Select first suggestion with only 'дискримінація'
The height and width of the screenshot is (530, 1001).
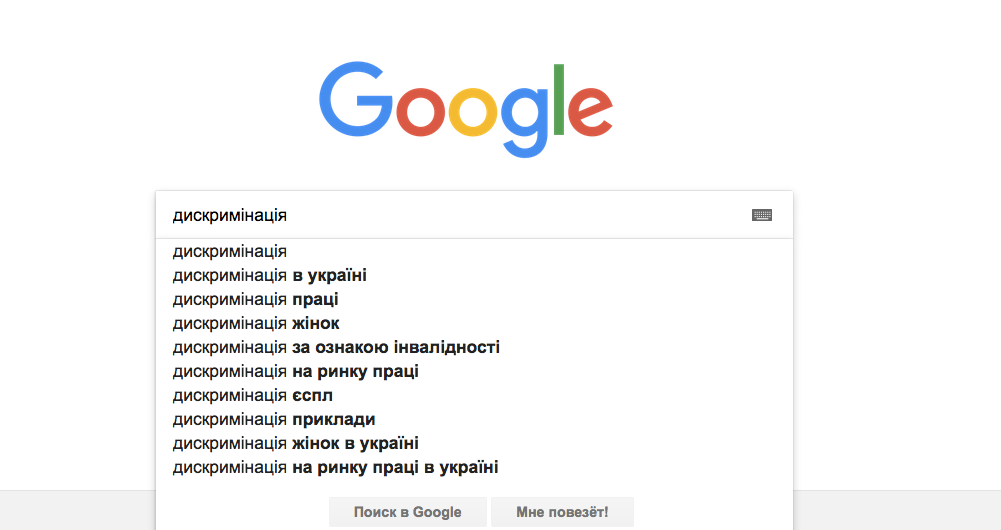[x=230, y=251]
